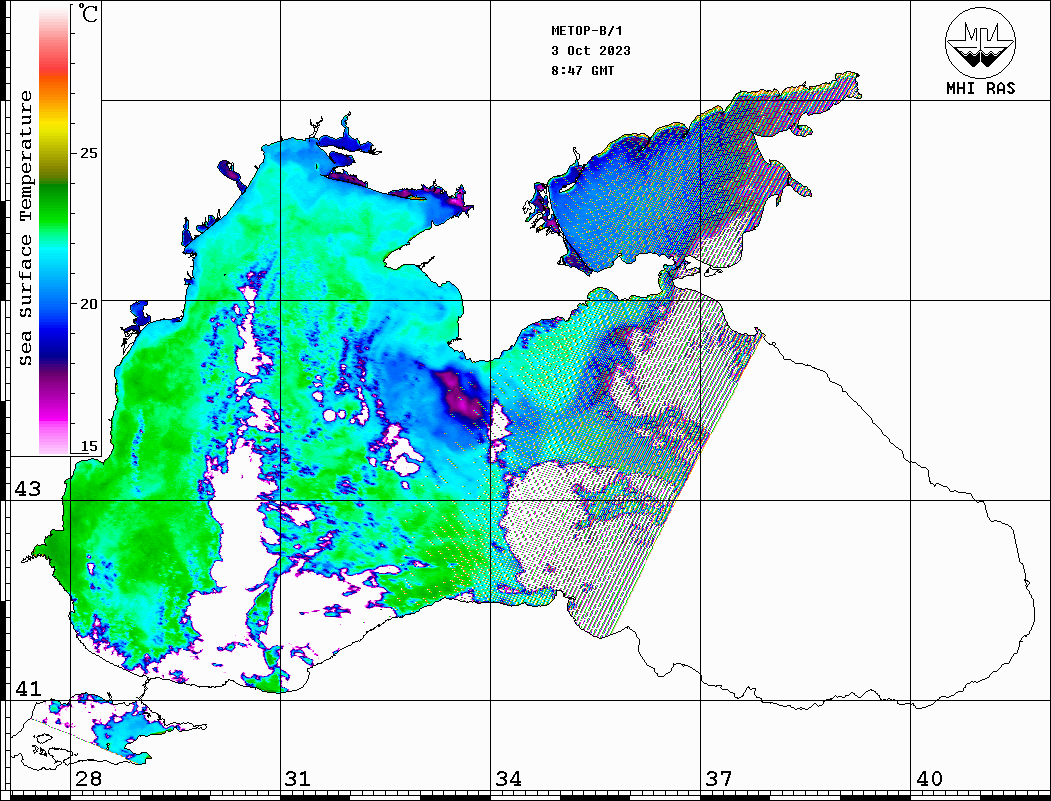Click longitude label 40
The height and width of the screenshot is (801, 1051).
(x=928, y=778)
